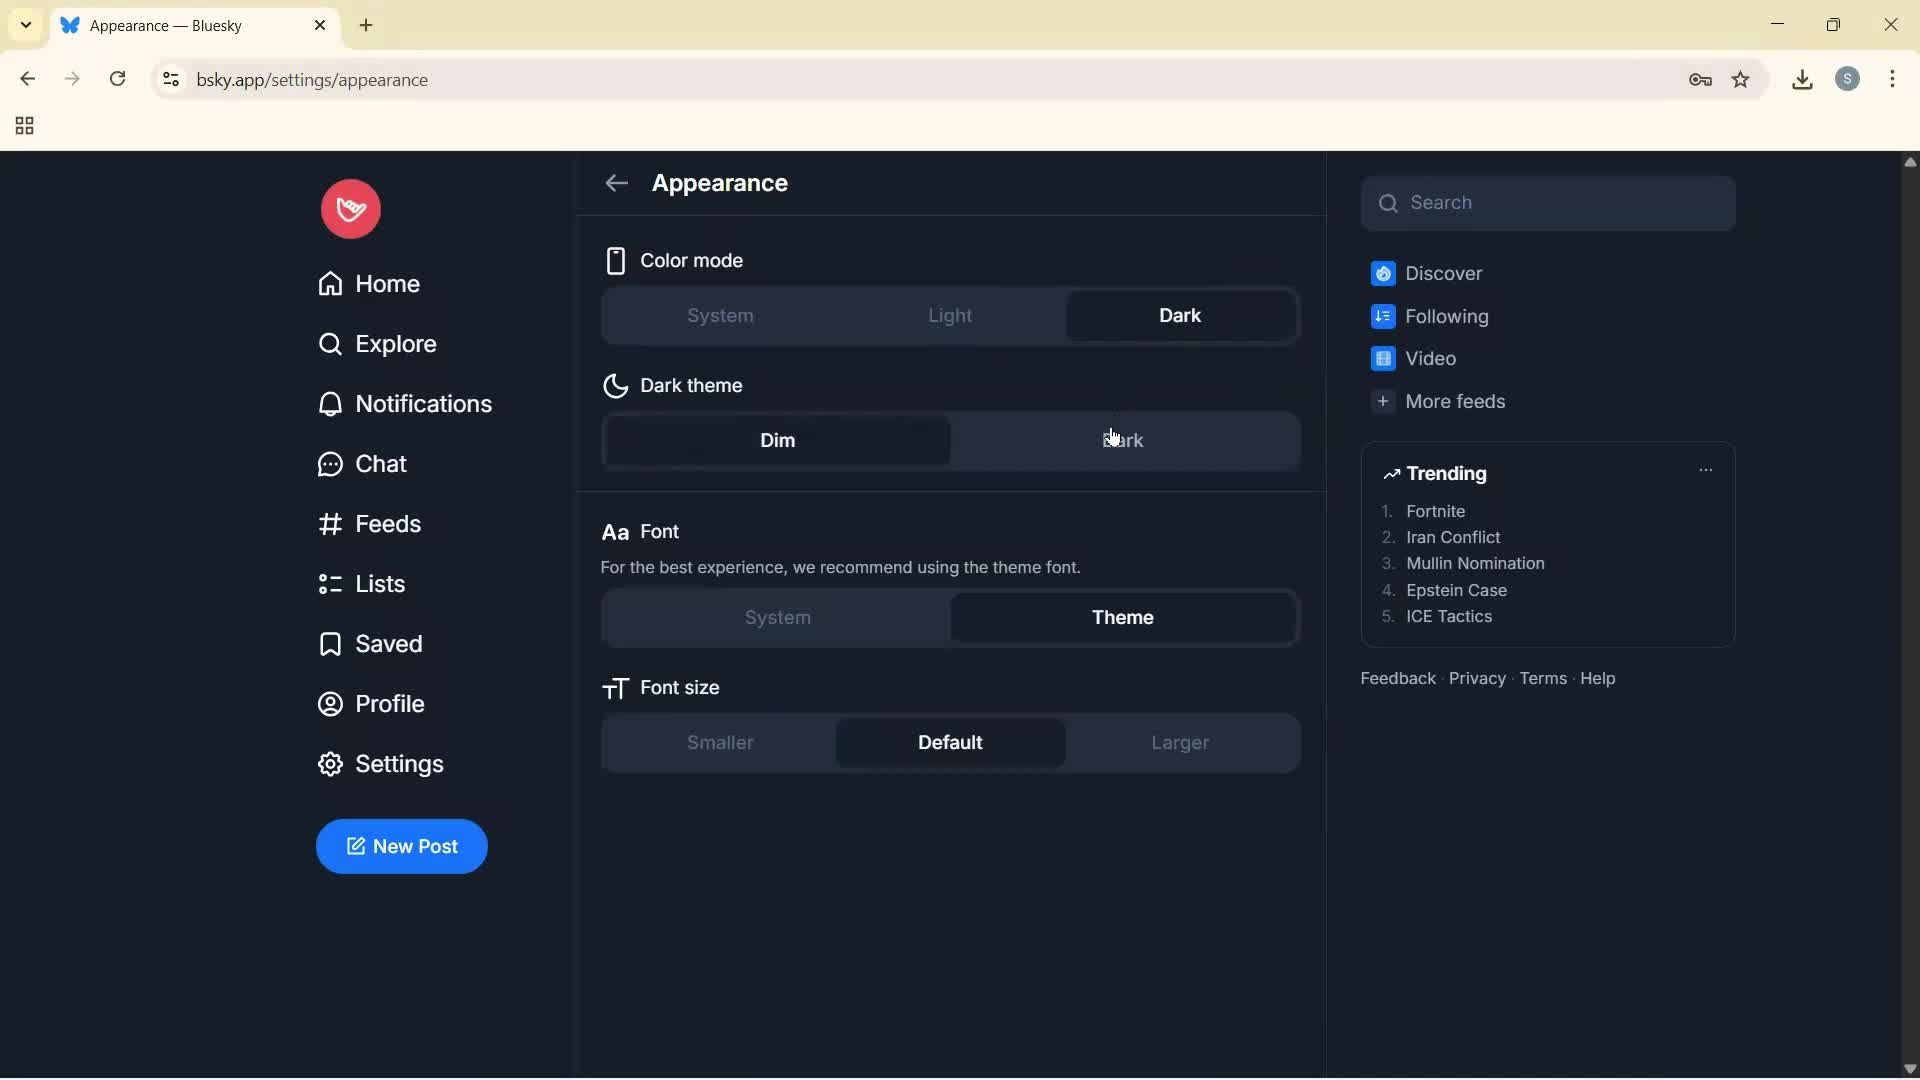Open the browser tab search dropdown

point(25,25)
